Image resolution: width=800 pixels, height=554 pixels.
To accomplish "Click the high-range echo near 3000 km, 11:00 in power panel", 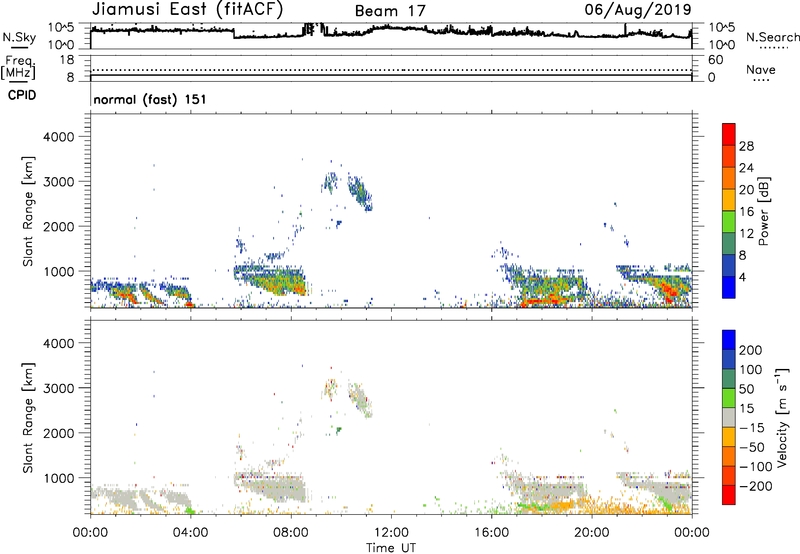I will [360, 191].
